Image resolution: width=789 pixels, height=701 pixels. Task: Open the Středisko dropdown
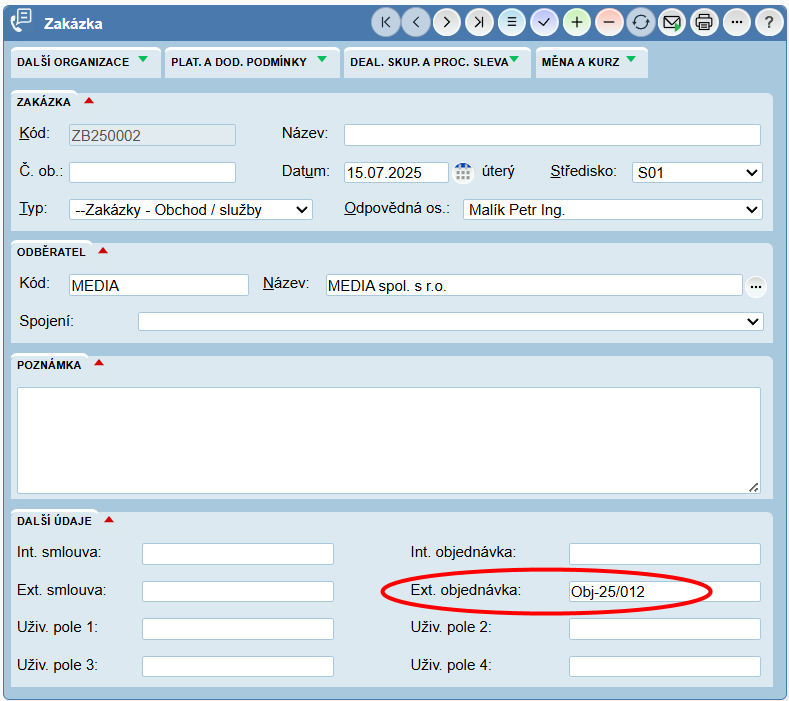697,172
